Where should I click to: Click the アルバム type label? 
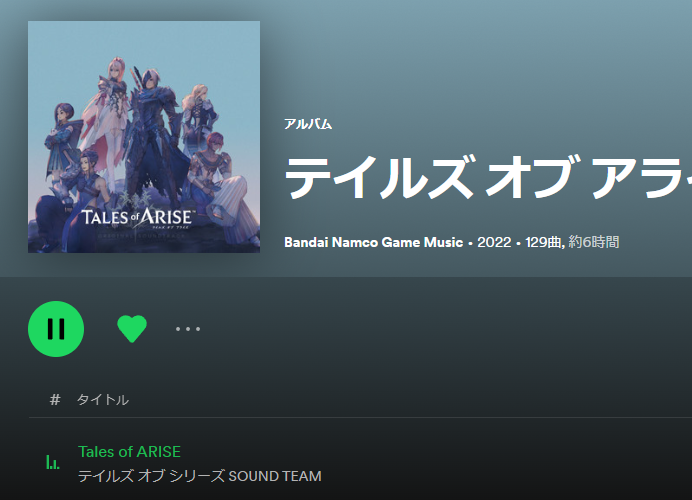click(308, 124)
